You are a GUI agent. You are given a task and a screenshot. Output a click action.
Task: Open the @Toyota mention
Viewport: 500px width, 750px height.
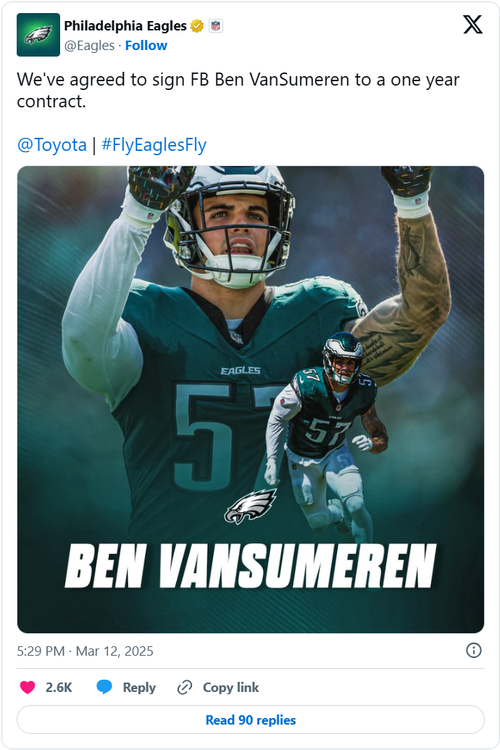click(52, 144)
